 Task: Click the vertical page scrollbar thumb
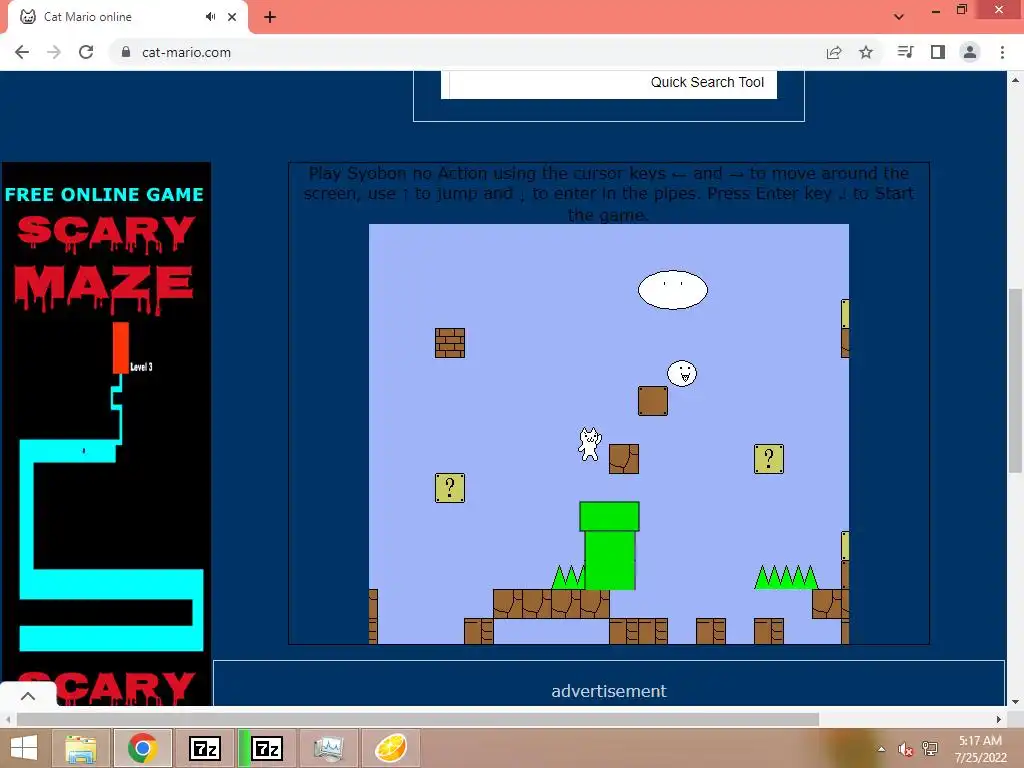(1015, 380)
